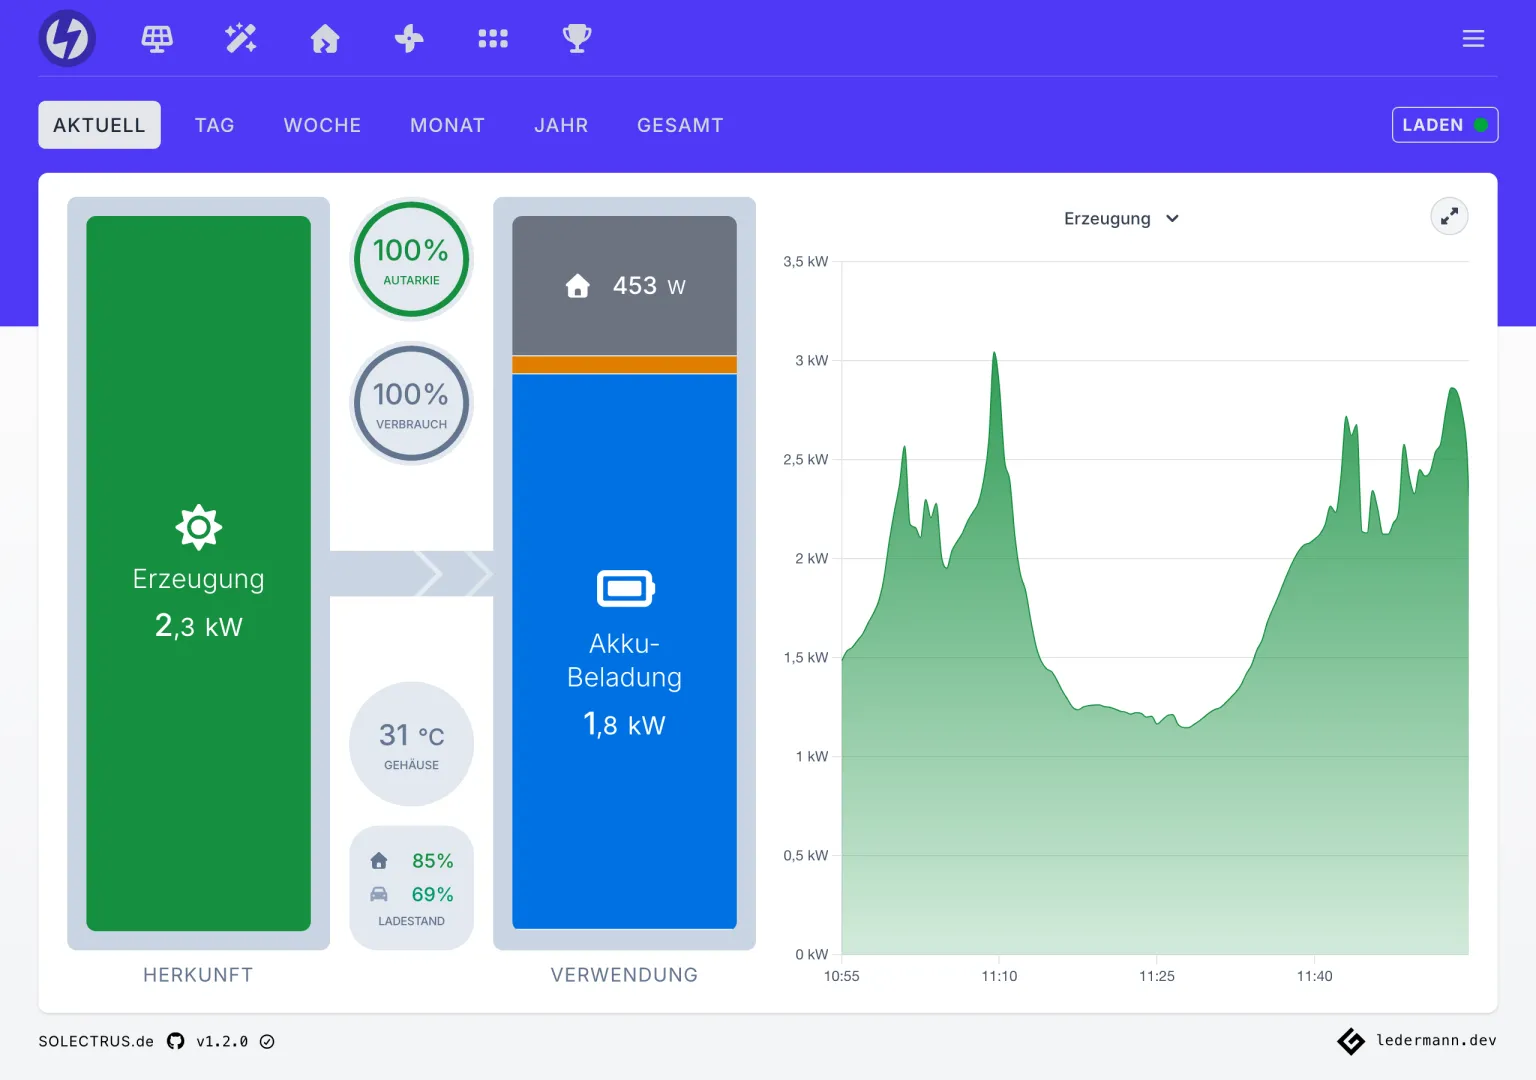Click the thin orange consumption segment

click(x=625, y=365)
